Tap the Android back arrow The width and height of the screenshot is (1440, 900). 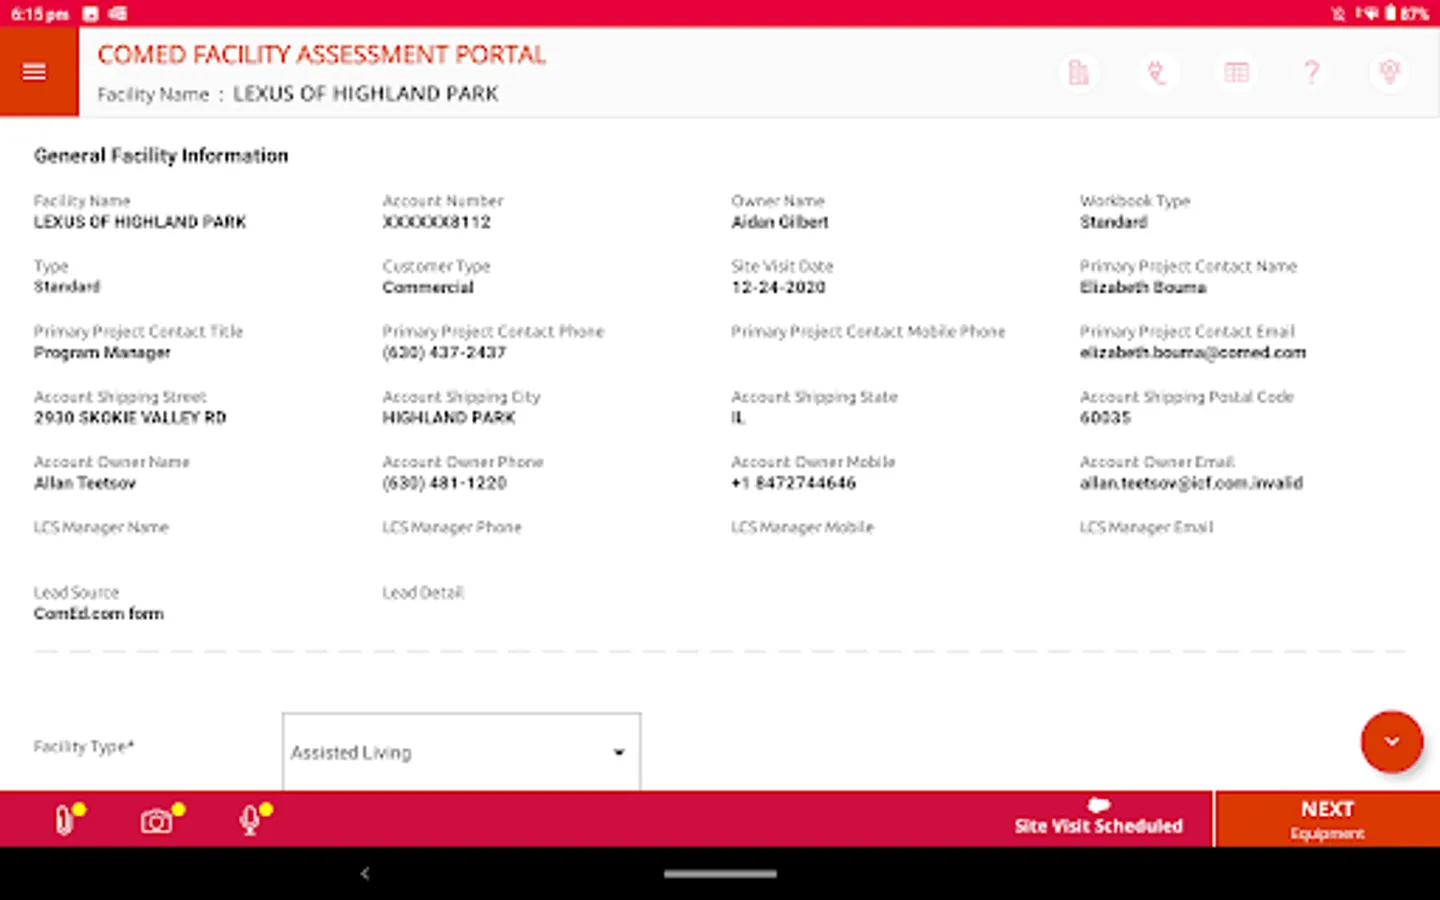pyautogui.click(x=365, y=873)
